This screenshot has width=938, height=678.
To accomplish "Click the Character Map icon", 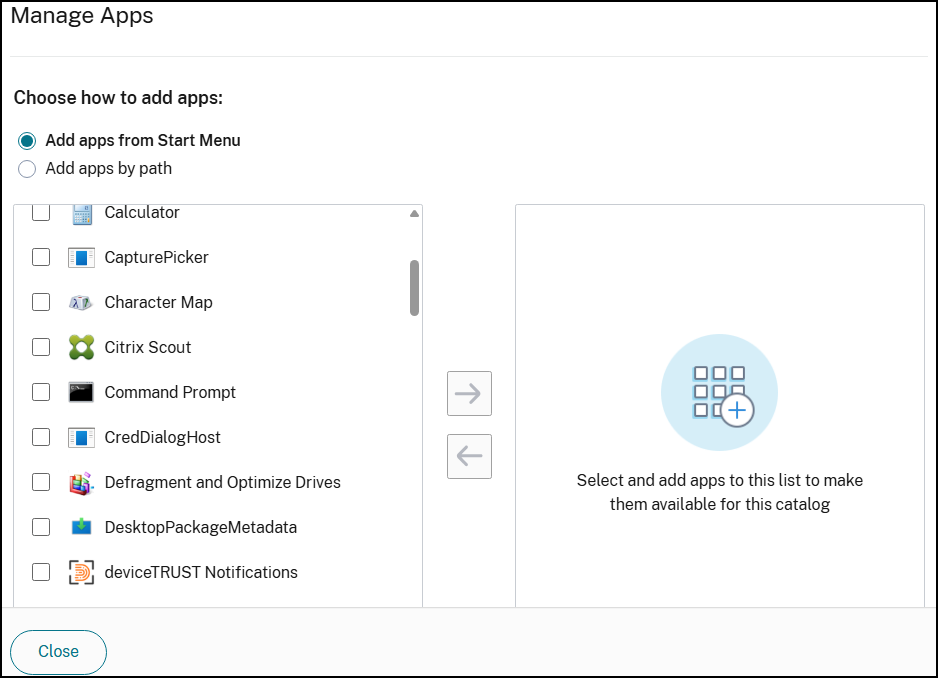I will click(81, 303).
